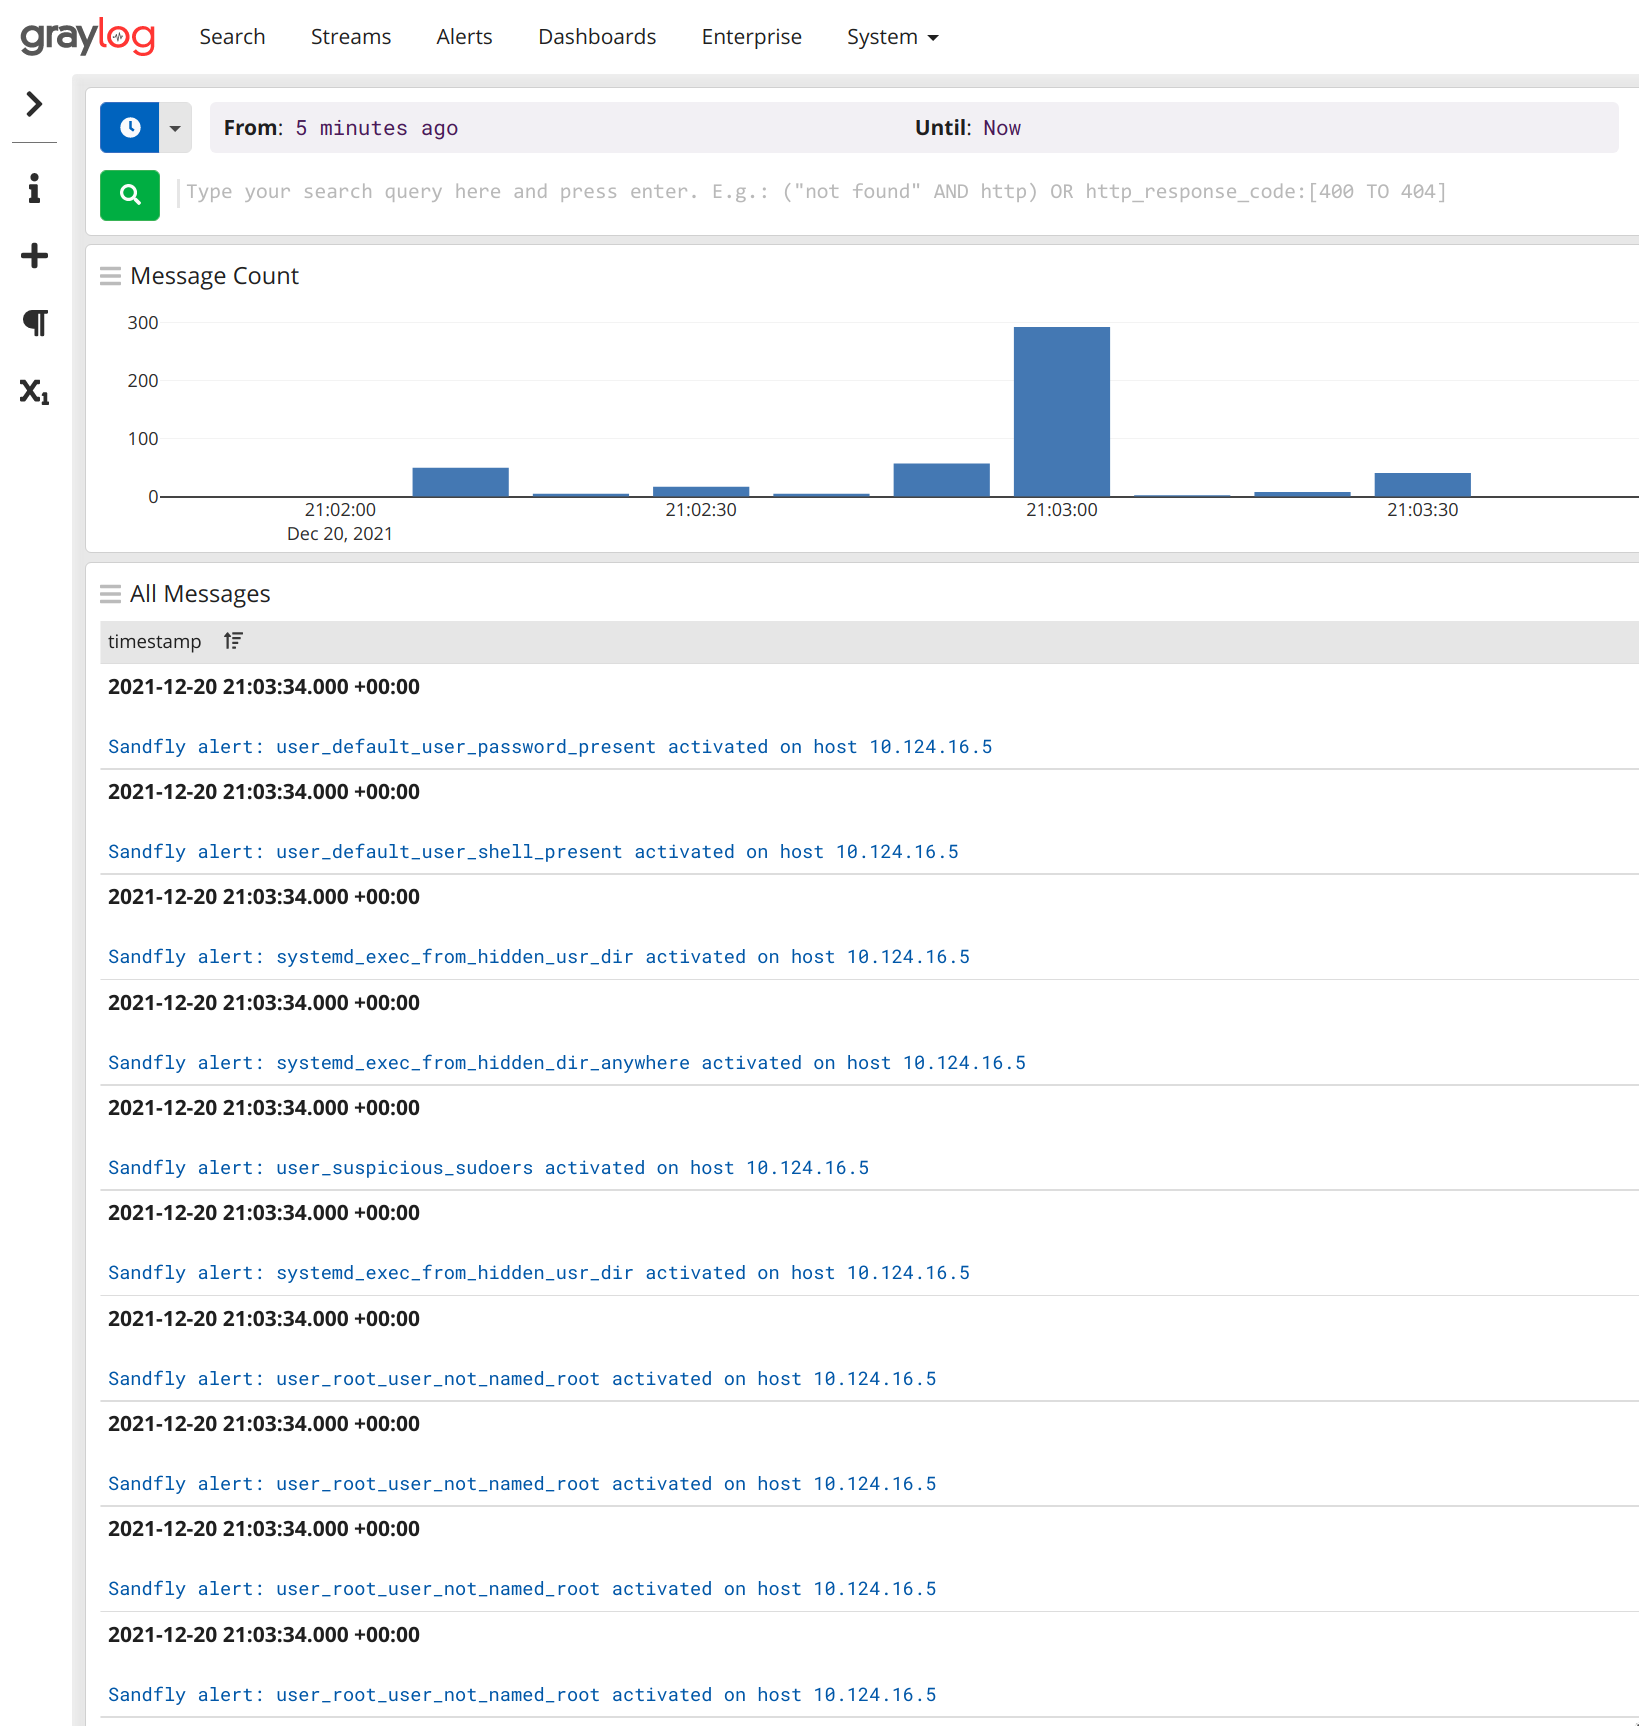Open the Search page

[232, 37]
